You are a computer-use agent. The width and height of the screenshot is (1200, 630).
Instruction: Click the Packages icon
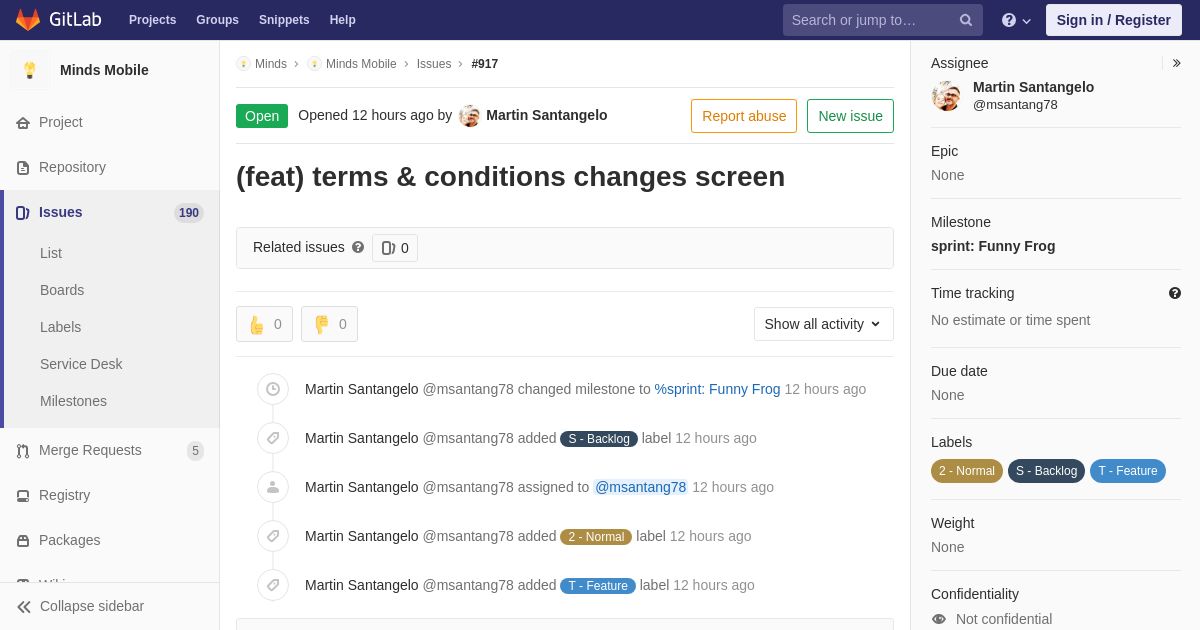[23, 541]
